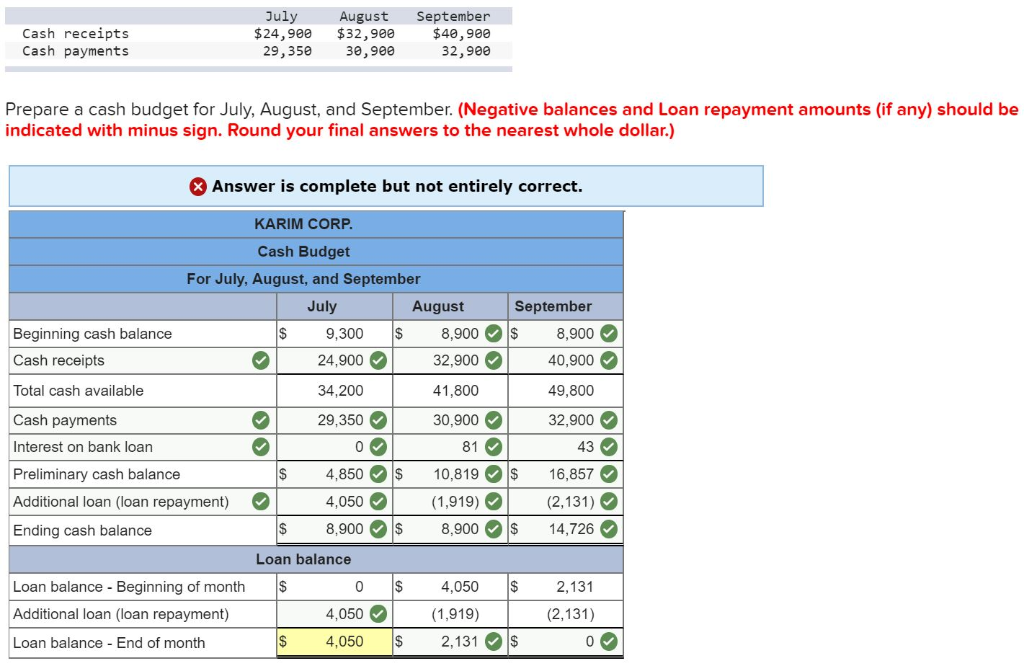Image resolution: width=1024 pixels, height=666 pixels.
Task: Click the green check beside July interest 0
Action: [378, 447]
